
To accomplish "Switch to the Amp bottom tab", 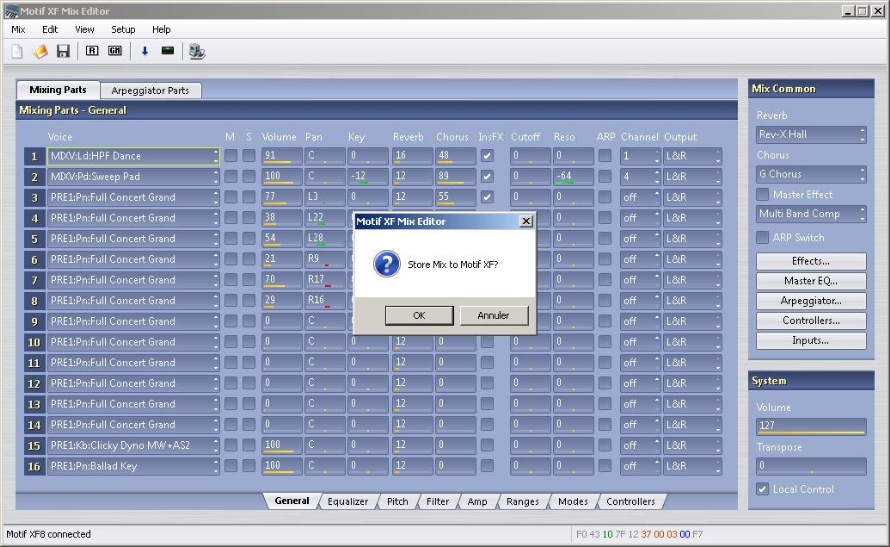I will click(477, 502).
